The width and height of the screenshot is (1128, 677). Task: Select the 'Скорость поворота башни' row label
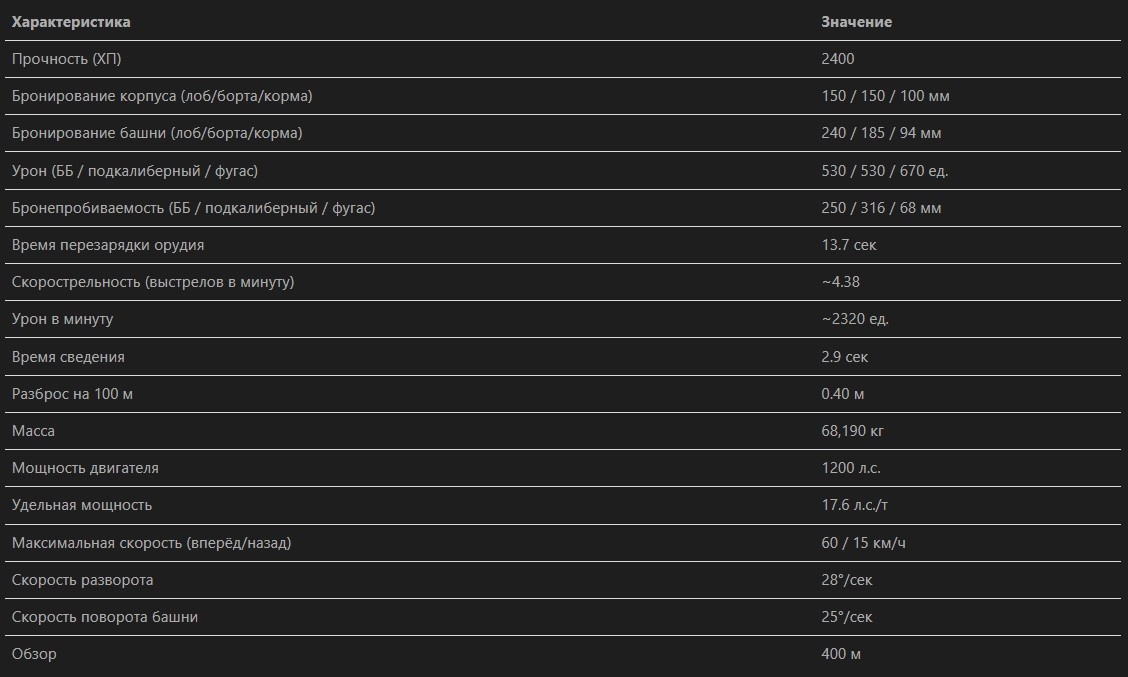point(105,617)
